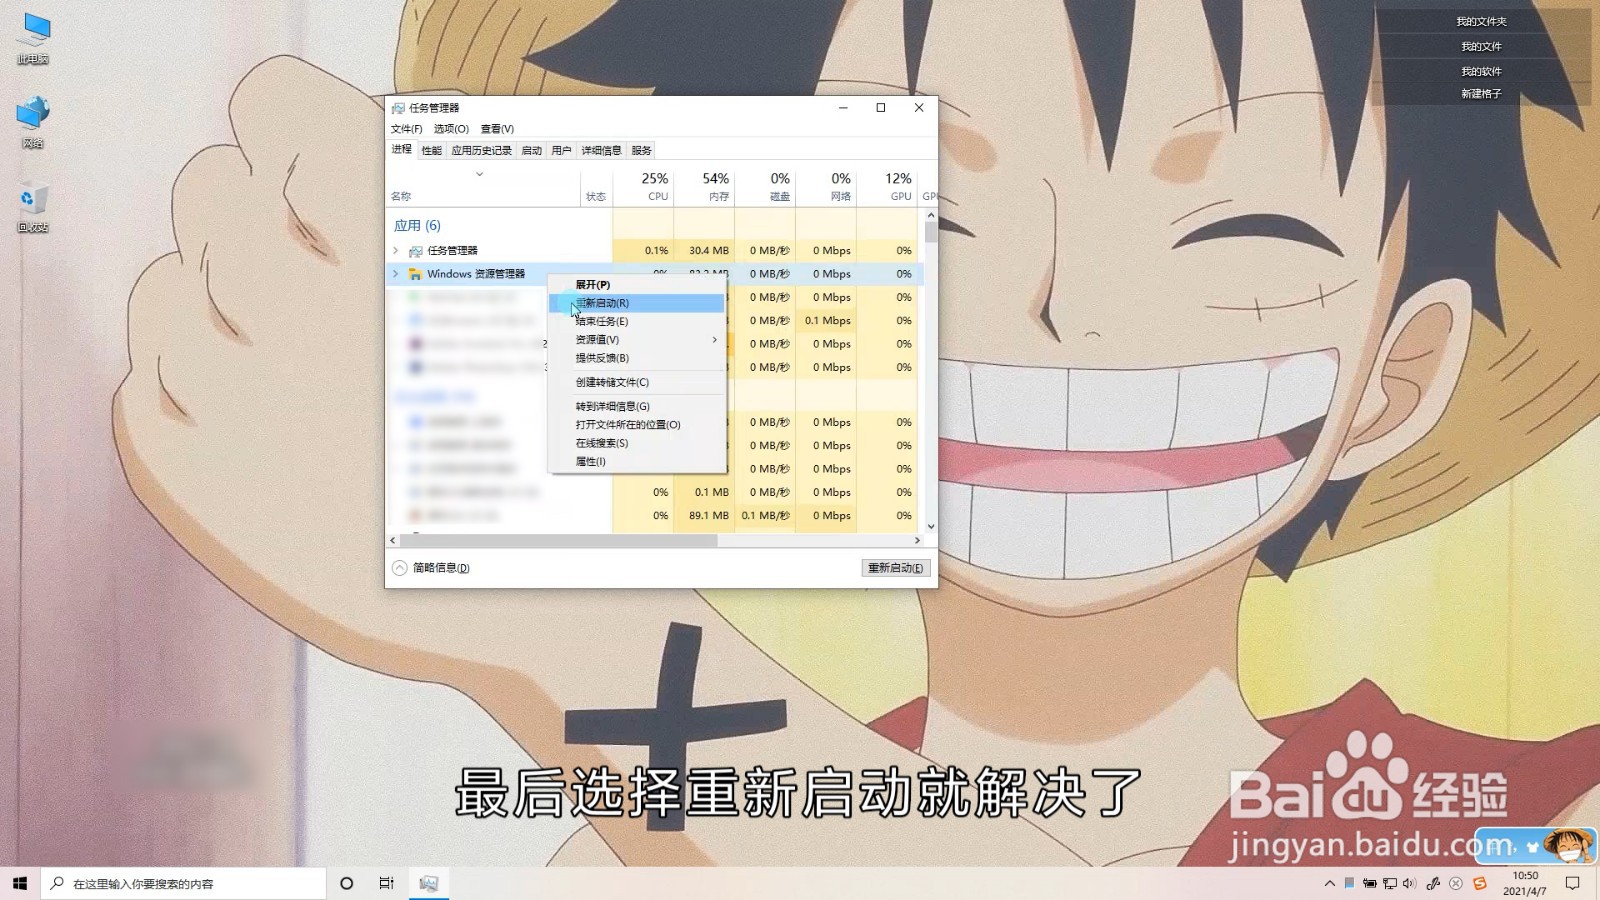The height and width of the screenshot is (900, 1600).
Task: Click the horizontal scrollbar right arrow
Action: [x=917, y=540]
